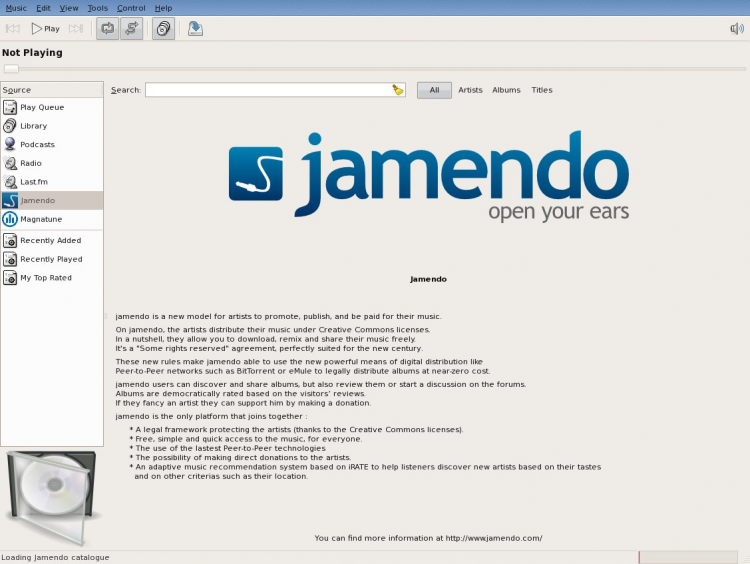Click the download album toolbar icon
Image resolution: width=750 pixels, height=564 pixels.
coord(195,29)
